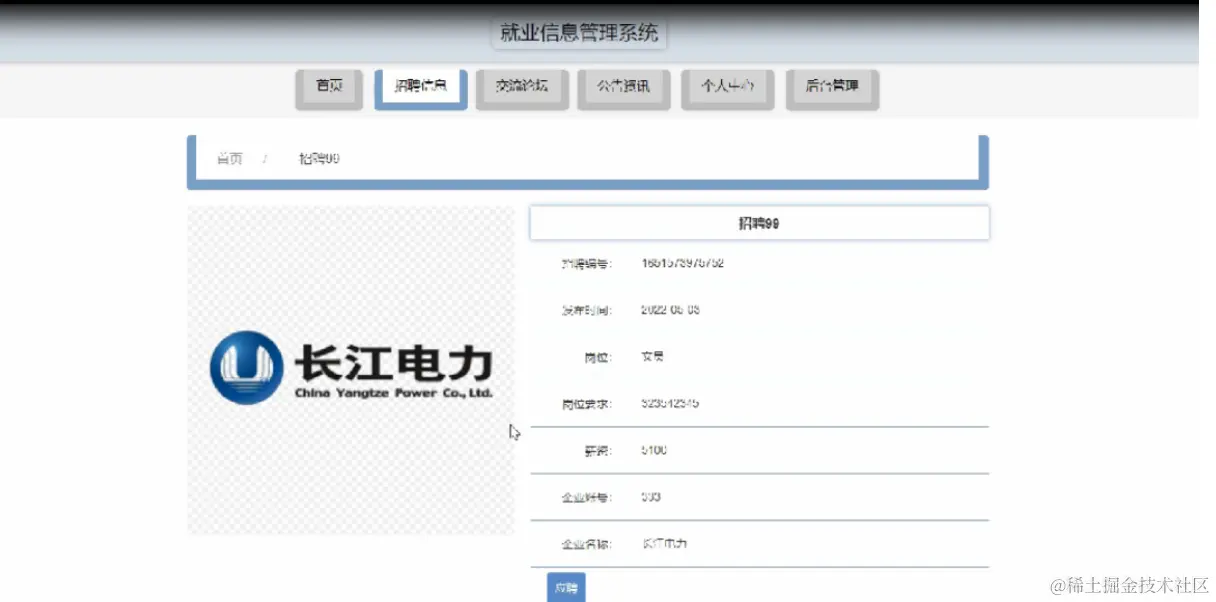Click the position value 文员
Screen dimensions: 1216x602
[652, 357]
